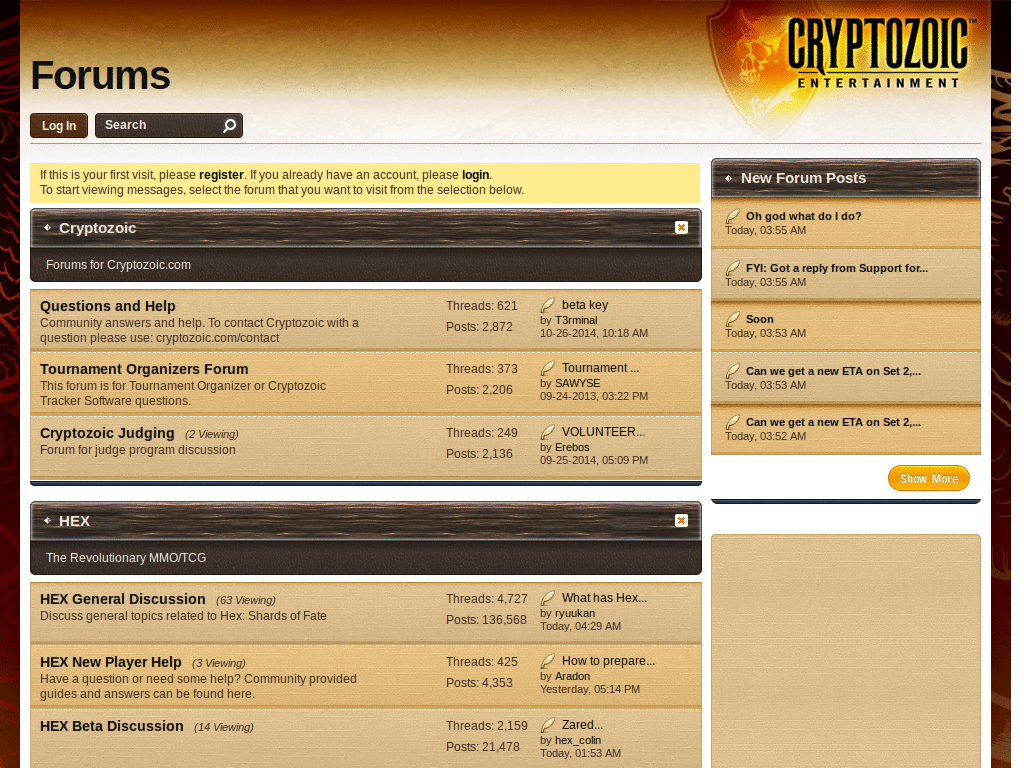
Task: Click feather icon beside 03:52 AM 'ETA on Set 2' post
Action: tap(733, 422)
